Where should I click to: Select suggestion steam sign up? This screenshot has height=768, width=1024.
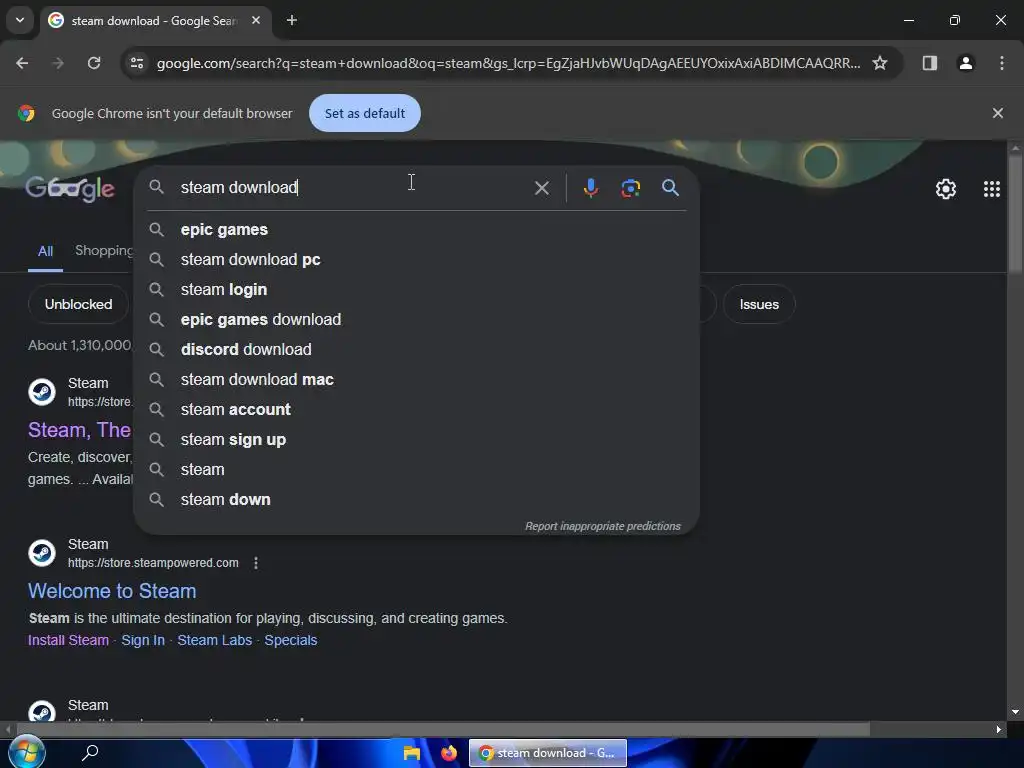click(416, 440)
